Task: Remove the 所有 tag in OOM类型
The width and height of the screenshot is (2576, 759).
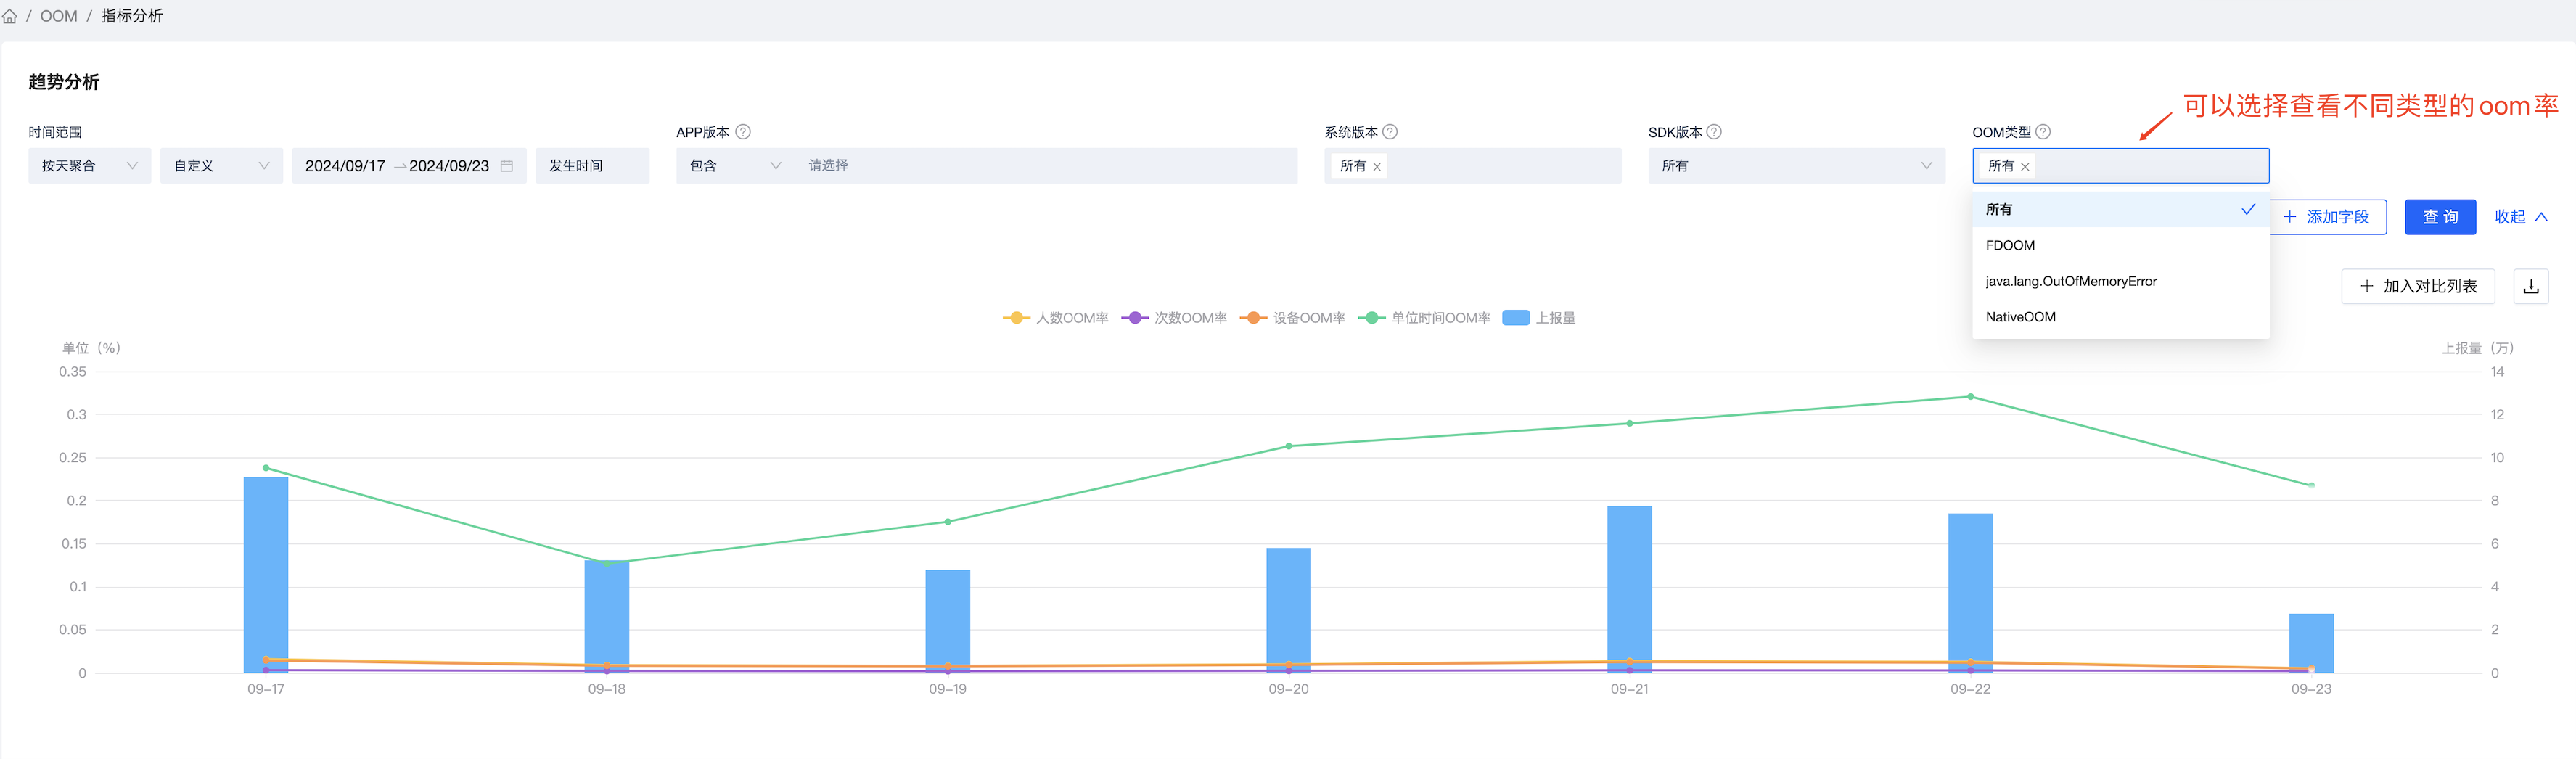Action: (2025, 167)
